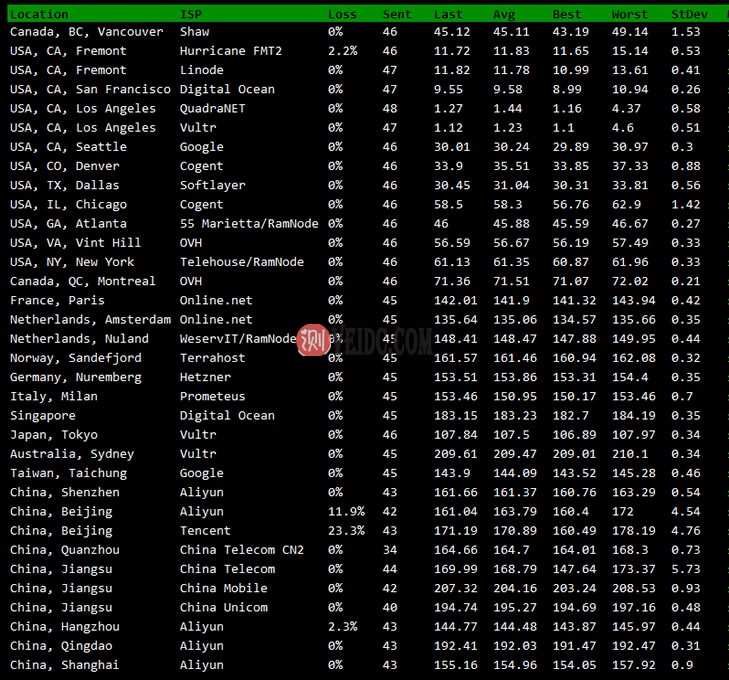Select the Sent column header
Image resolution: width=729 pixels, height=680 pixels.
(x=396, y=14)
